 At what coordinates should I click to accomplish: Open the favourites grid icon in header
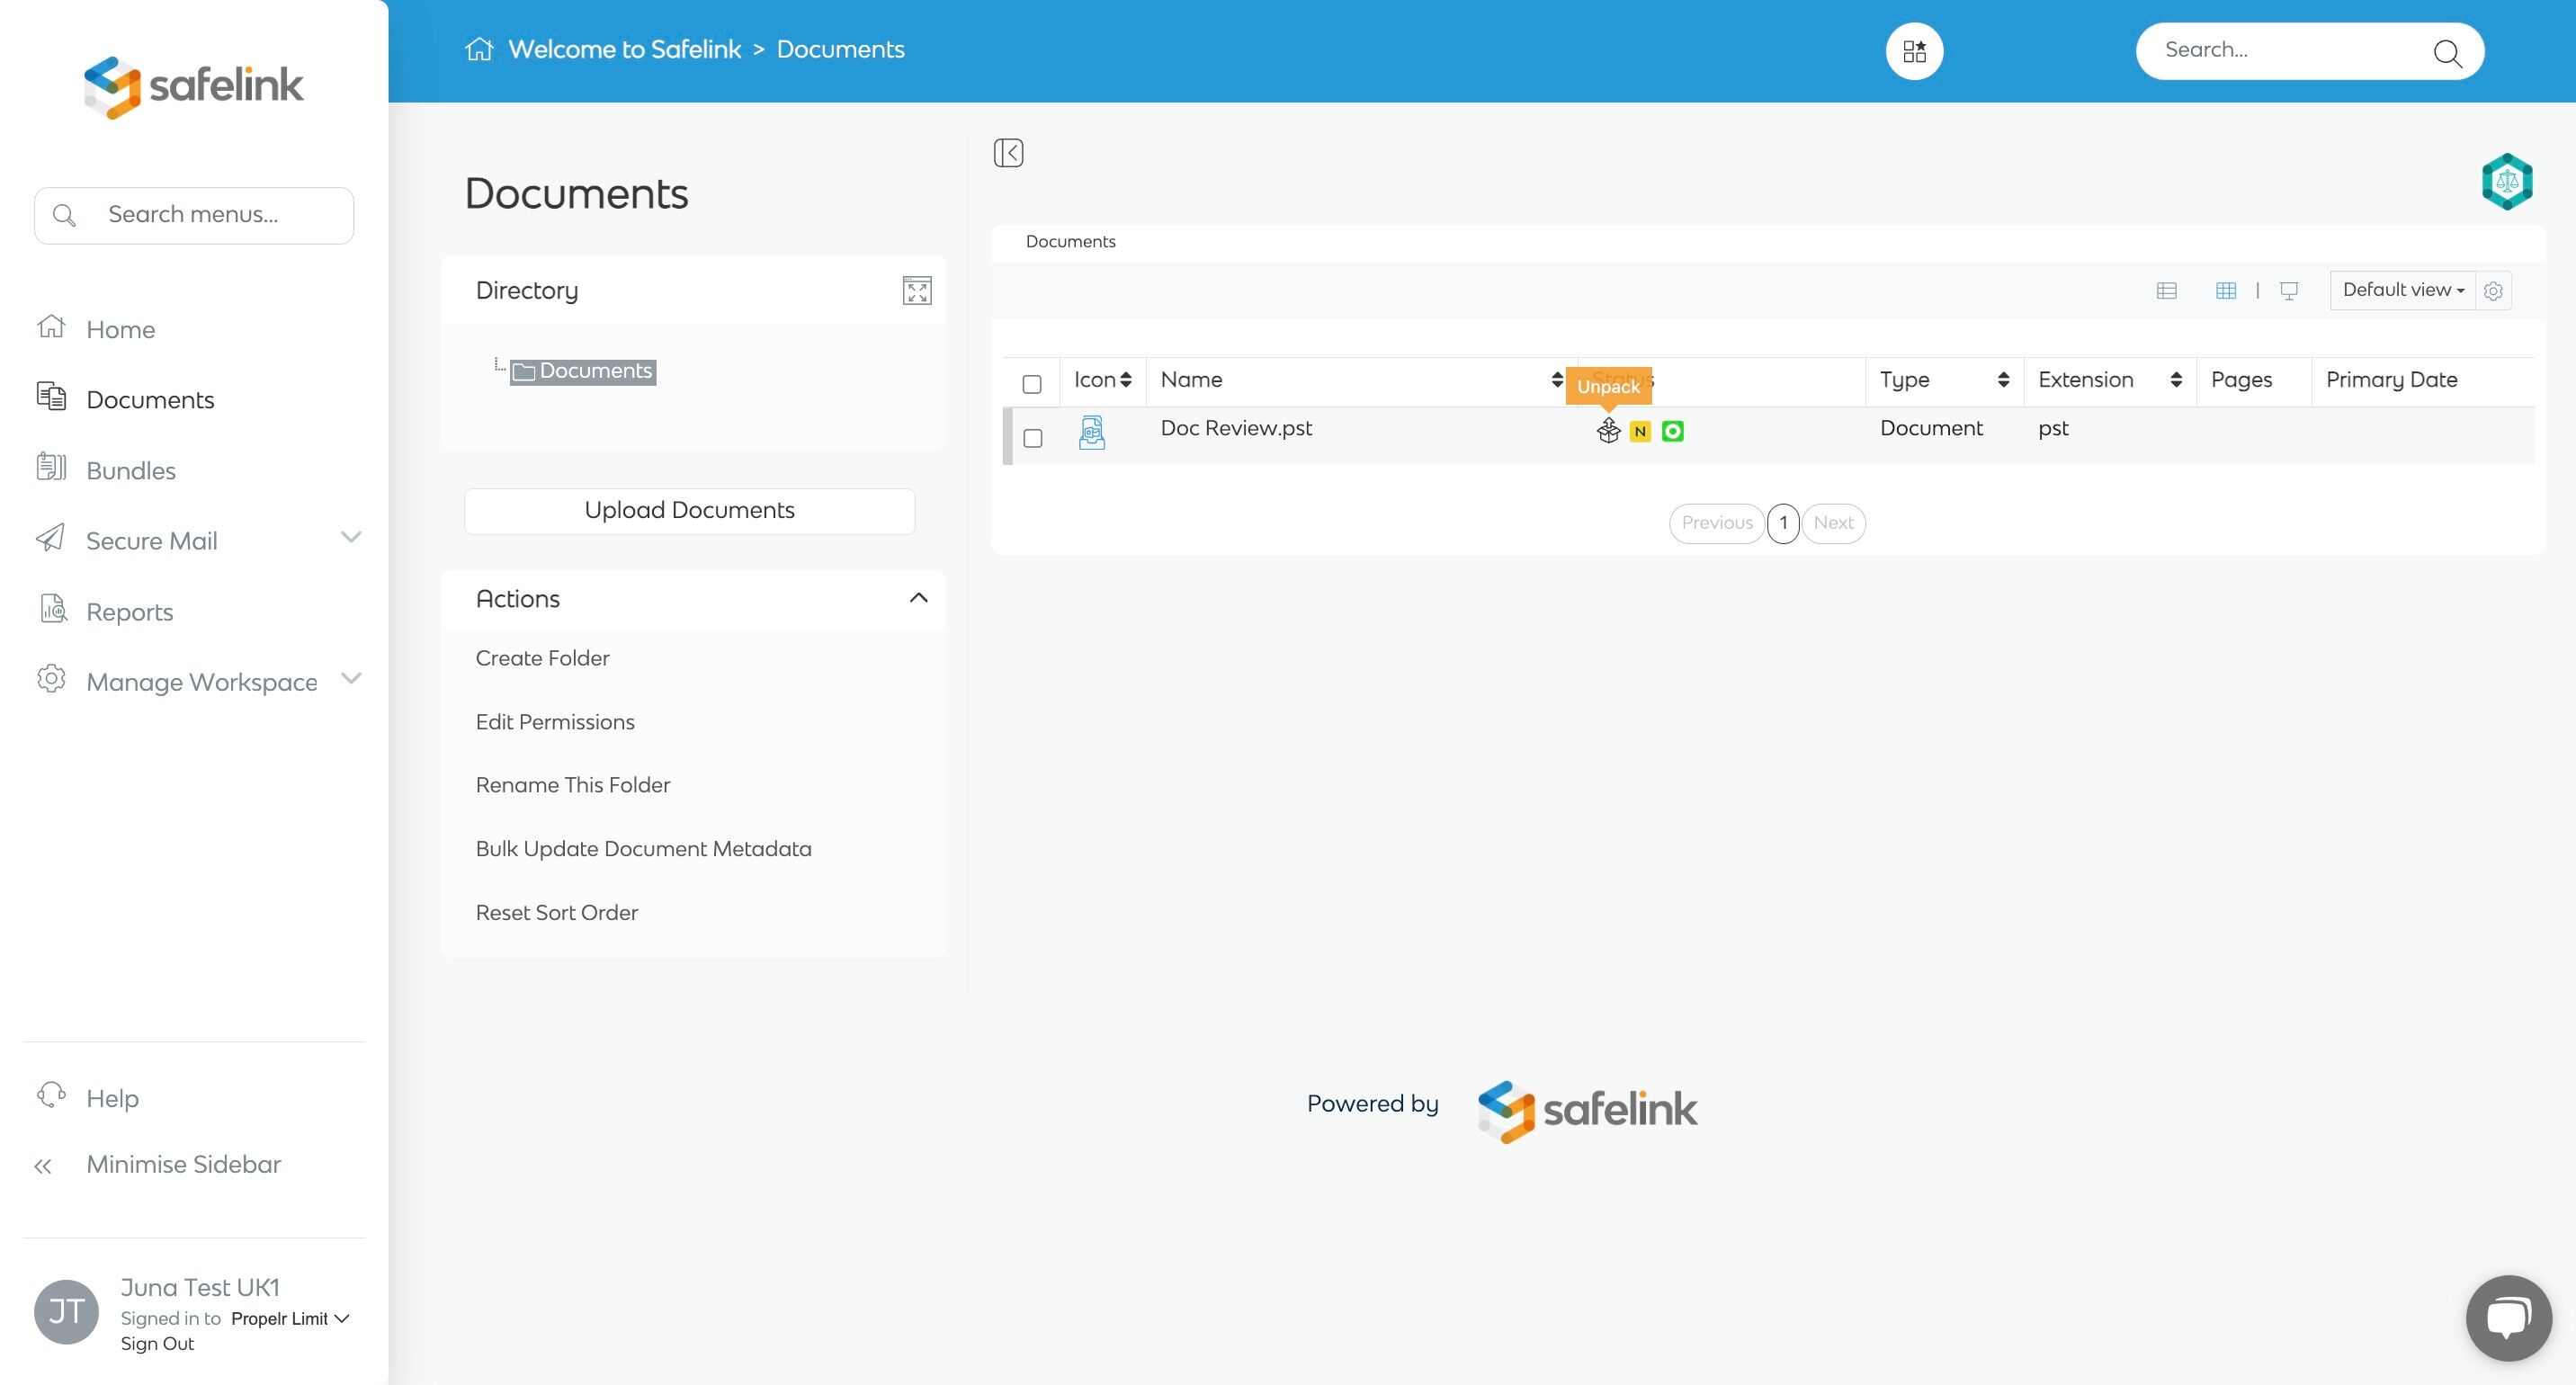[x=1914, y=51]
